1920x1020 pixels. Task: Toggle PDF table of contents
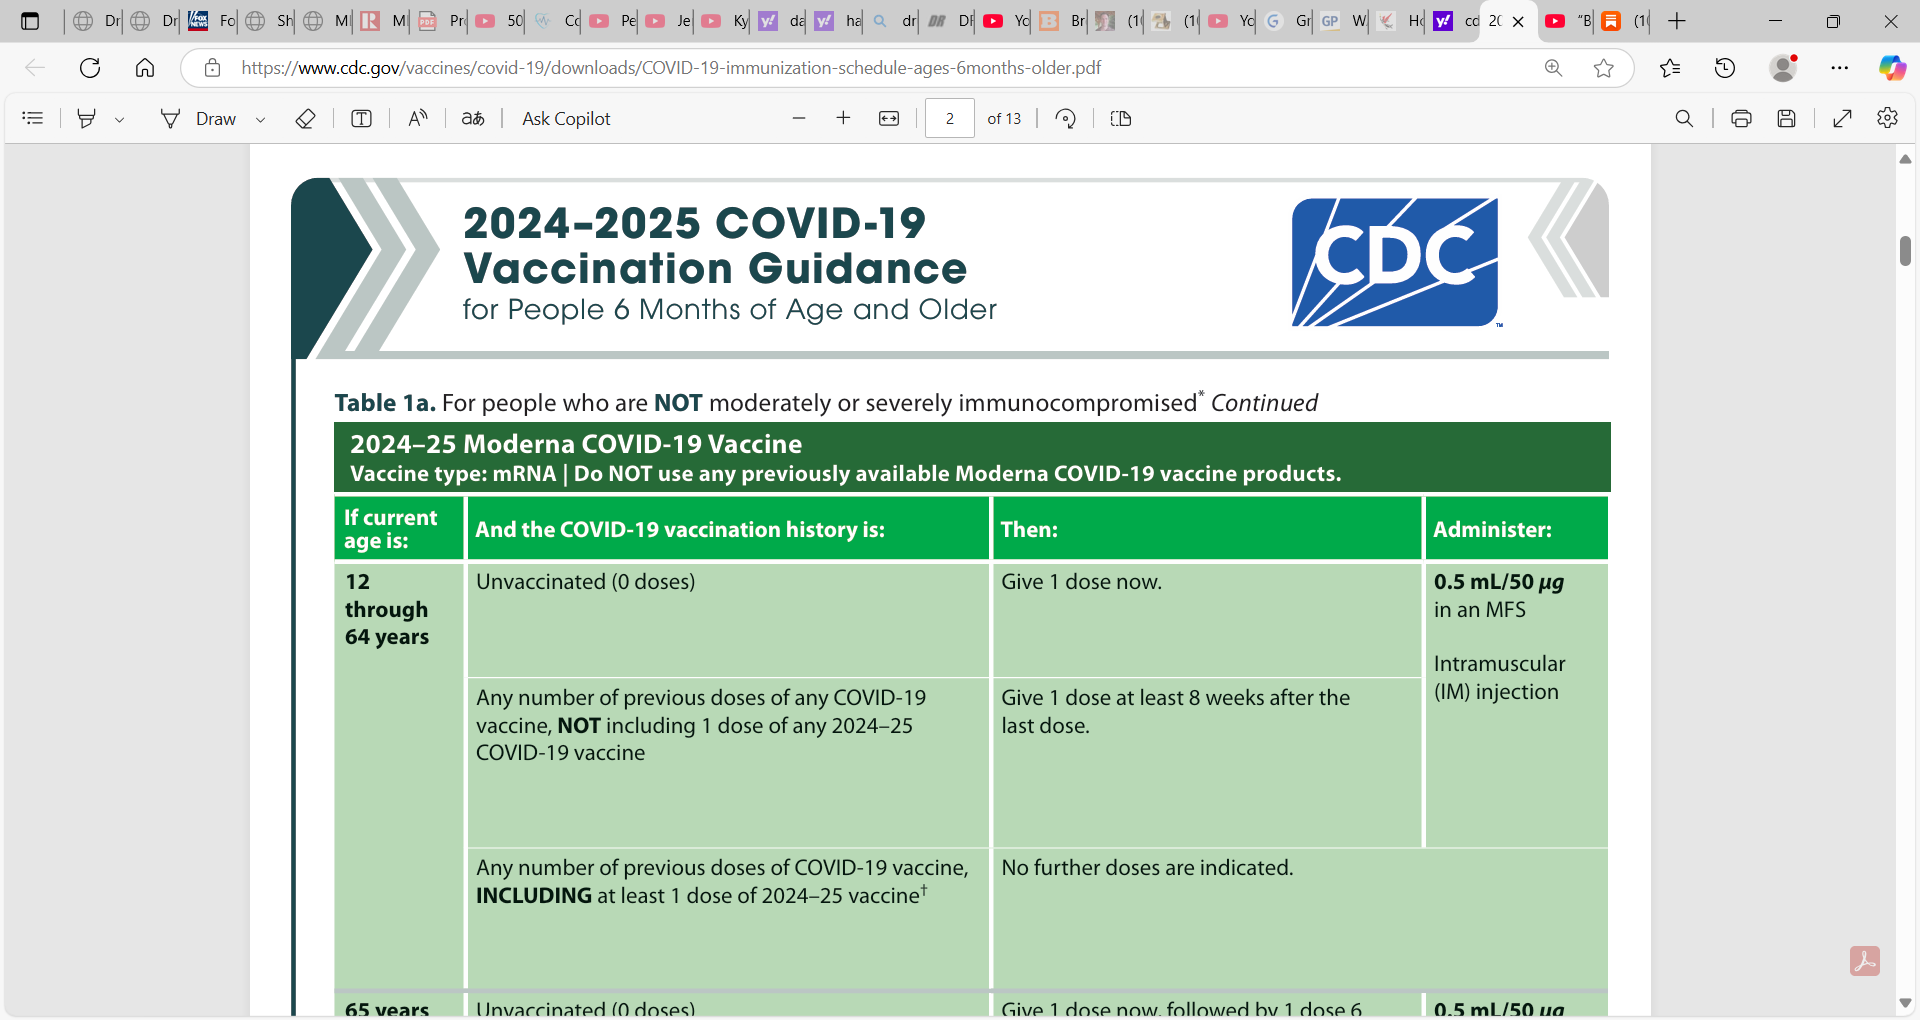pyautogui.click(x=33, y=118)
